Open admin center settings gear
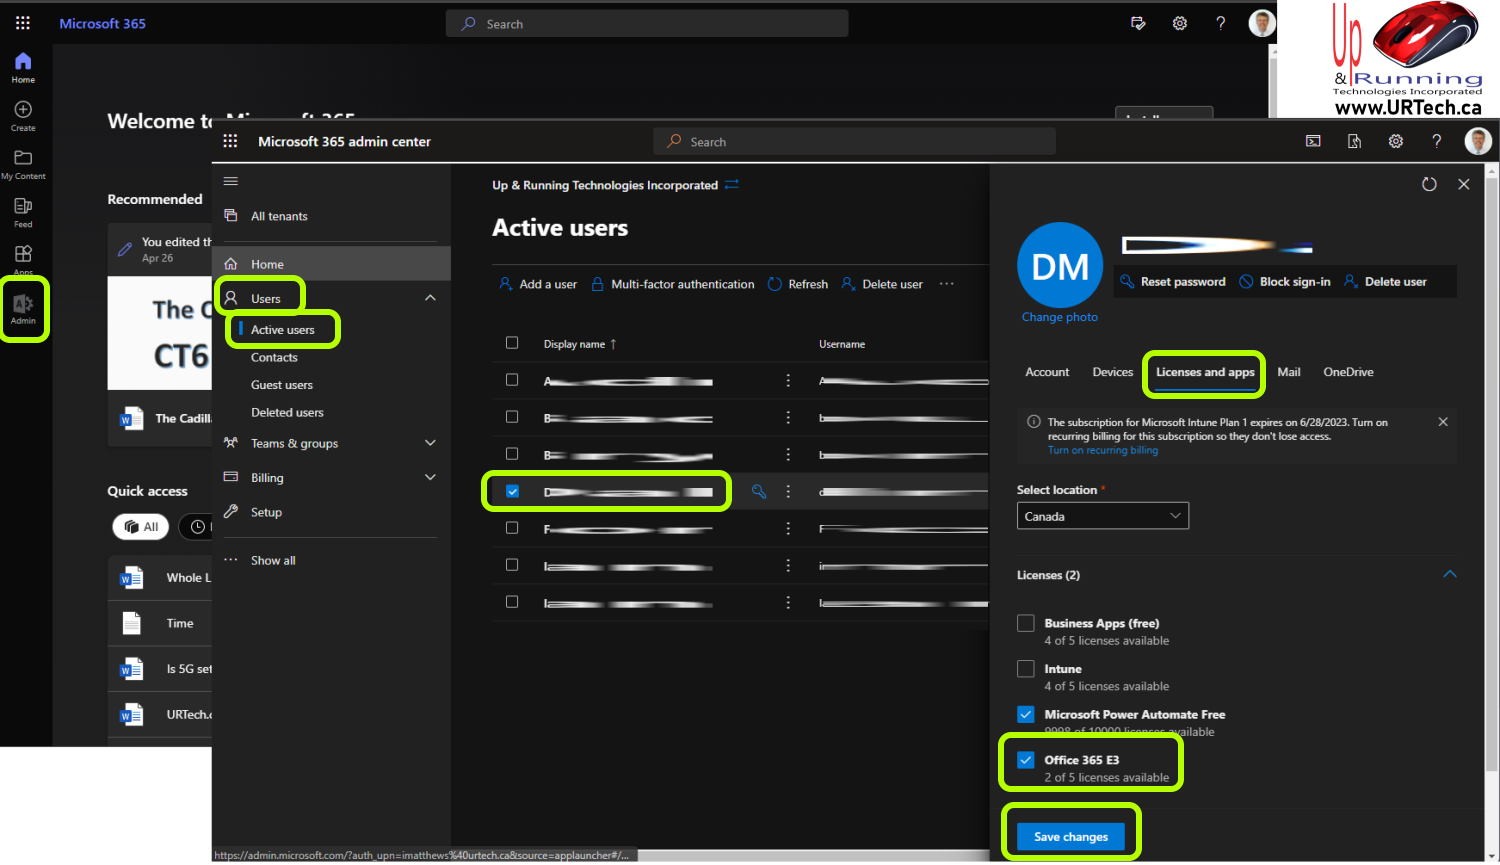Viewport: 1500px width, 865px height. 1395,141
